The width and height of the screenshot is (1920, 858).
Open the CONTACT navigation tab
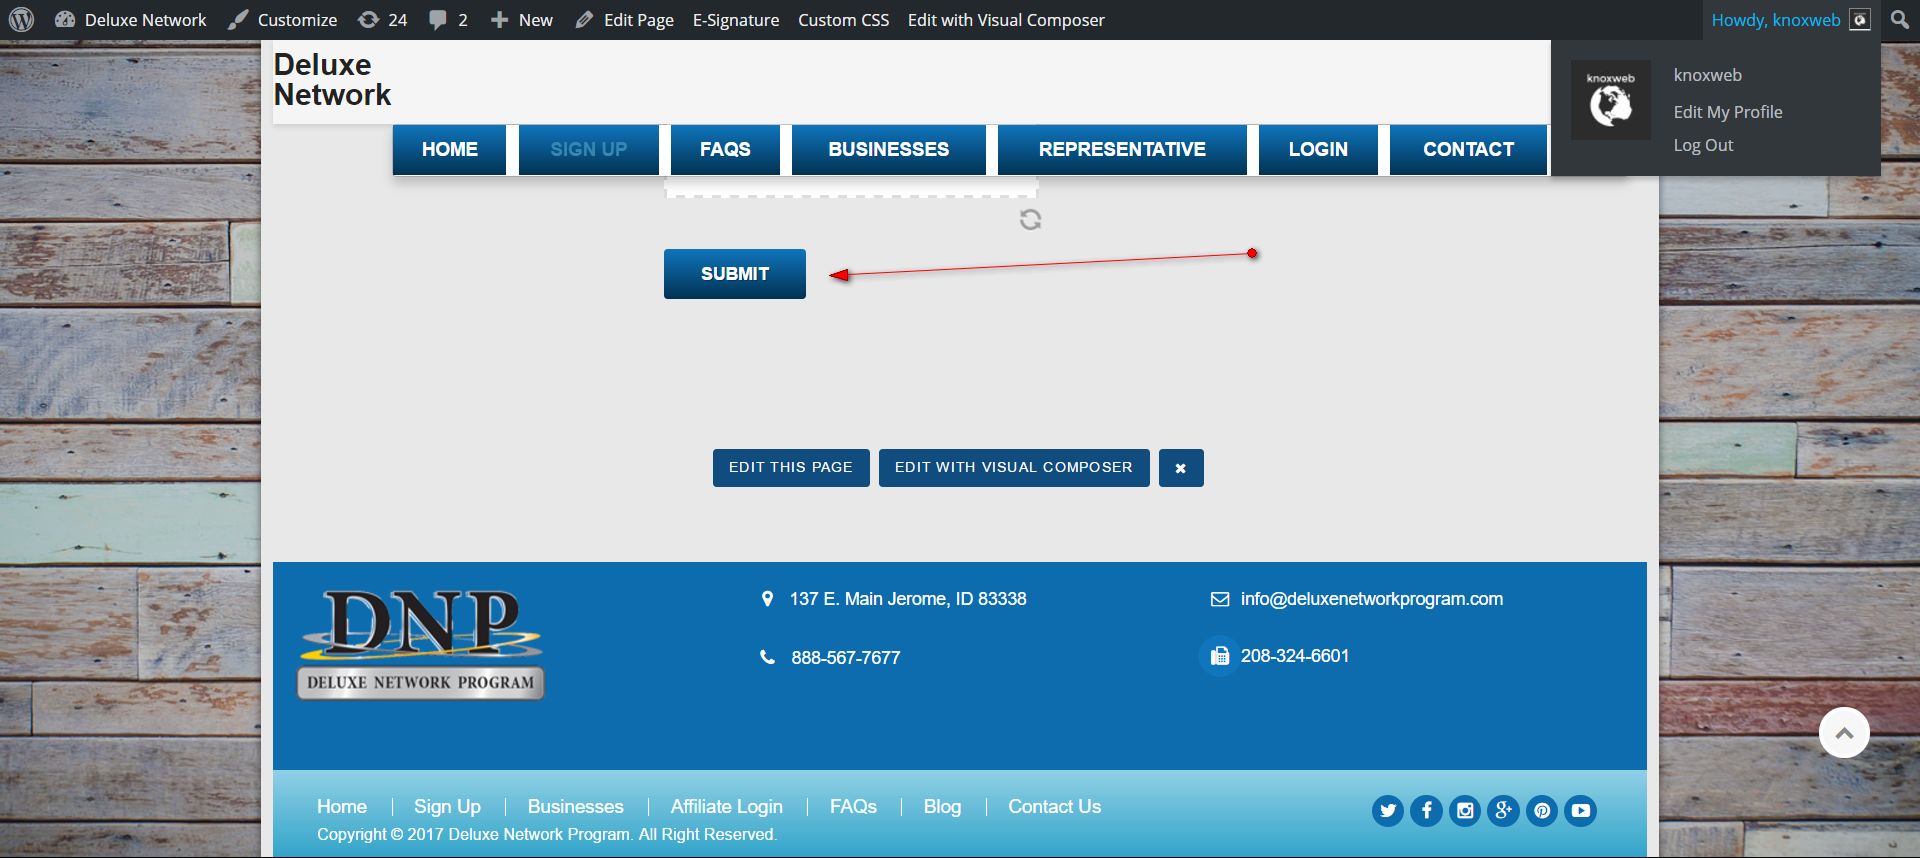(x=1468, y=150)
